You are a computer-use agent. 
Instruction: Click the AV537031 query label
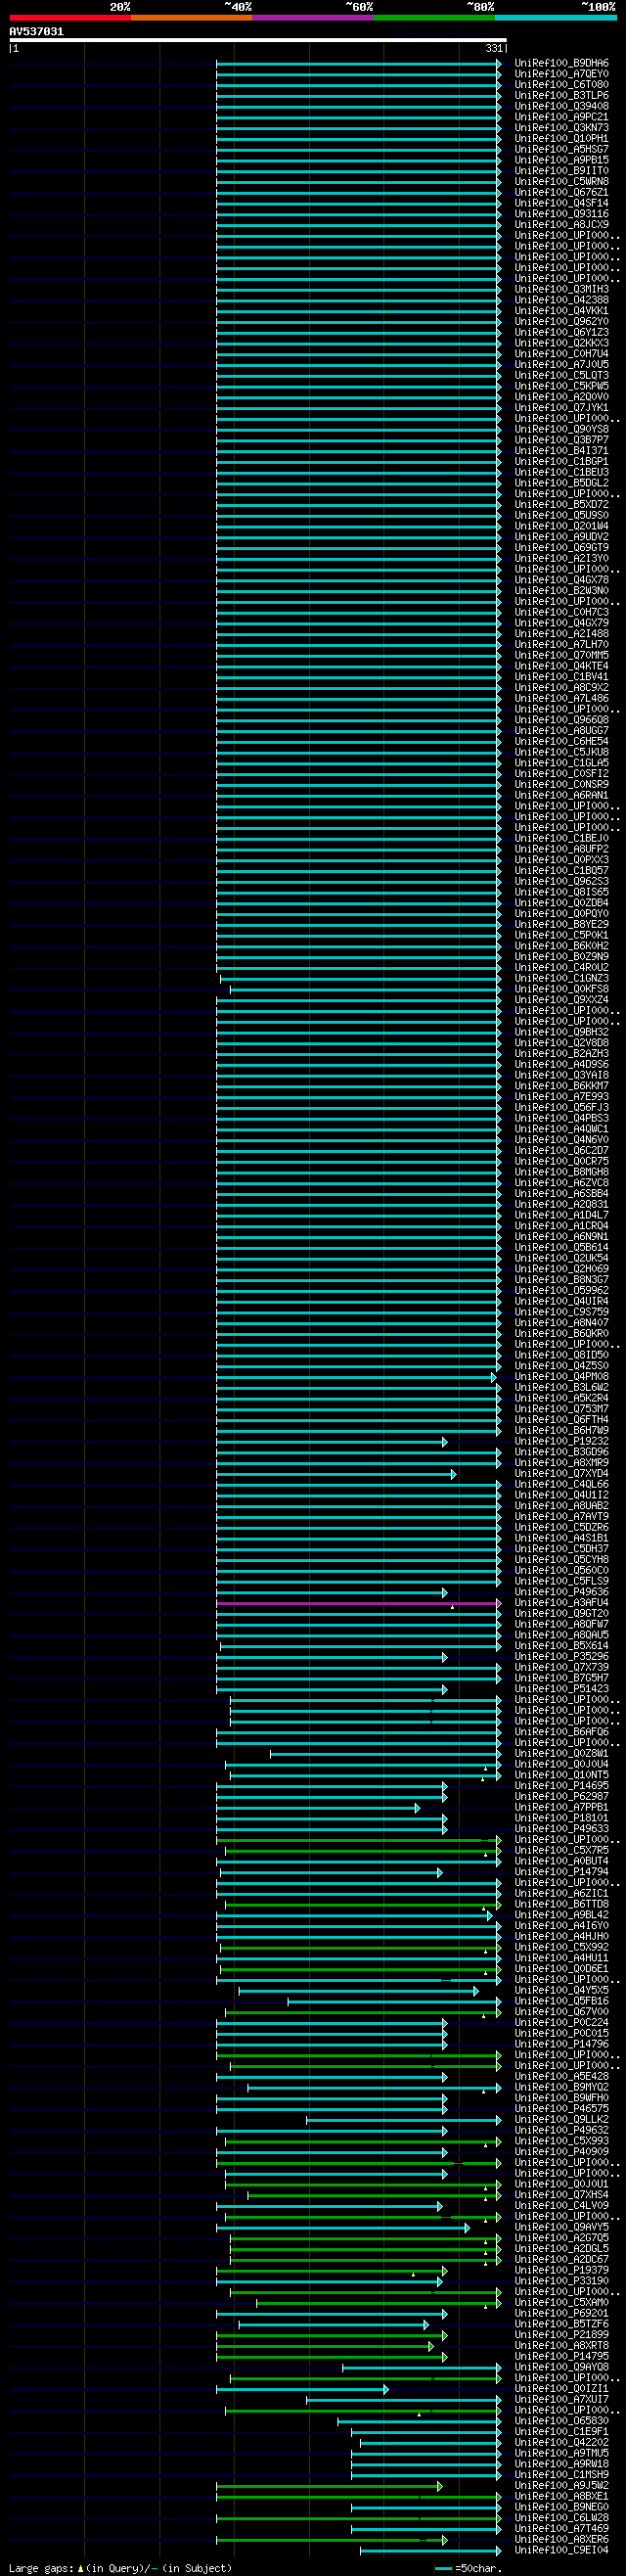pyautogui.click(x=36, y=32)
